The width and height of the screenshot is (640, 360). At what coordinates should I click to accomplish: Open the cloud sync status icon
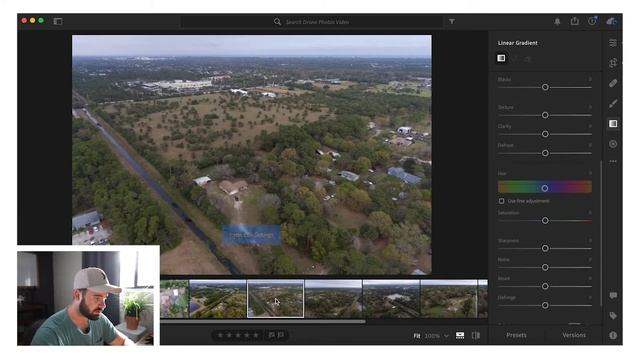pos(611,21)
